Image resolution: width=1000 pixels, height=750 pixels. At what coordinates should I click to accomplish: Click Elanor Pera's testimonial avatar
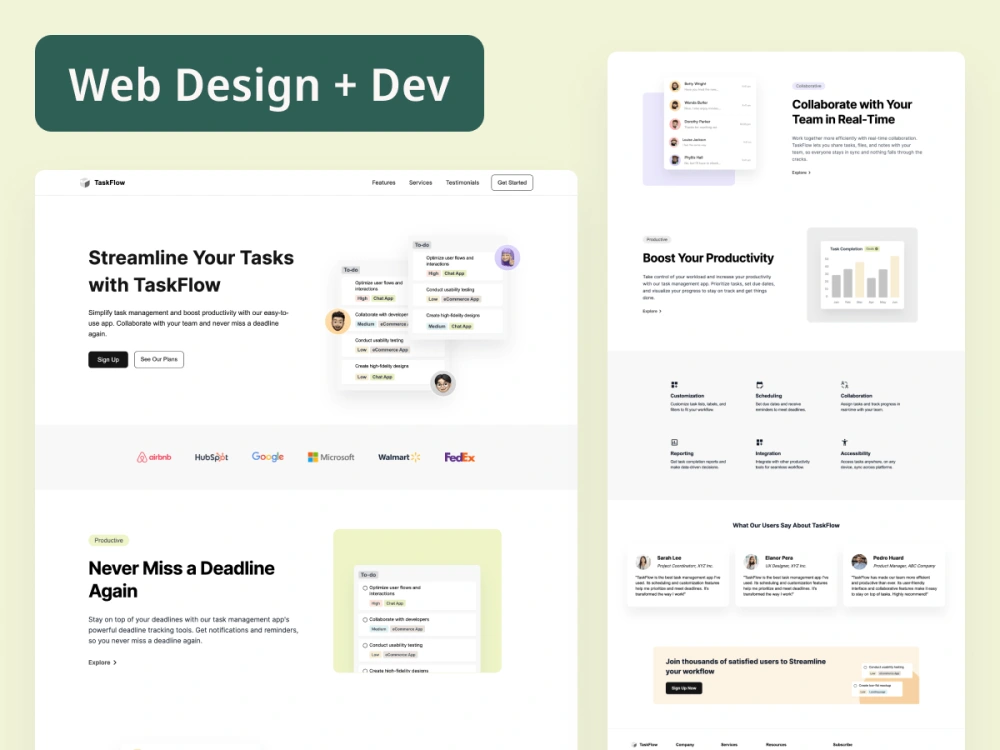751,561
